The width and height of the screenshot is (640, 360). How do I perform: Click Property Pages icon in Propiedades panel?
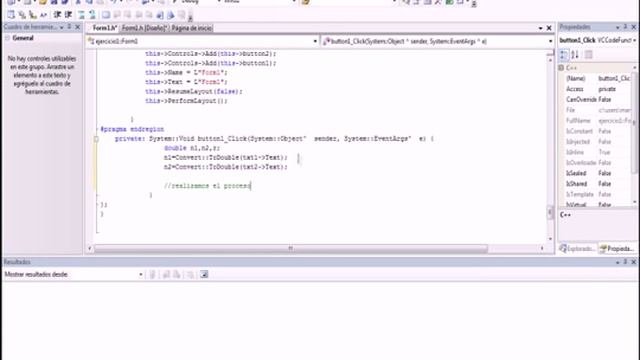coord(588,55)
